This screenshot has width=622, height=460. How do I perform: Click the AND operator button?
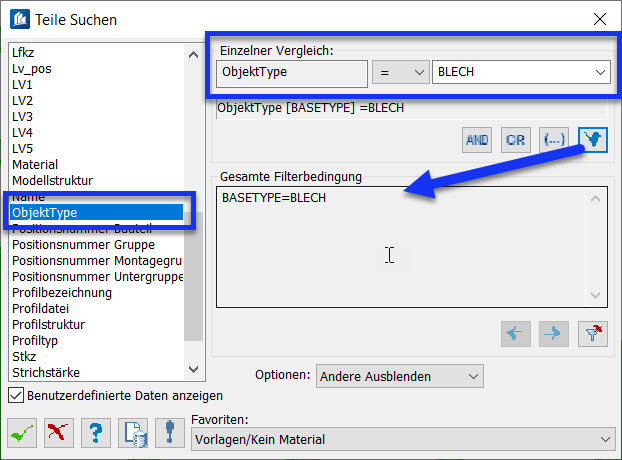(477, 140)
